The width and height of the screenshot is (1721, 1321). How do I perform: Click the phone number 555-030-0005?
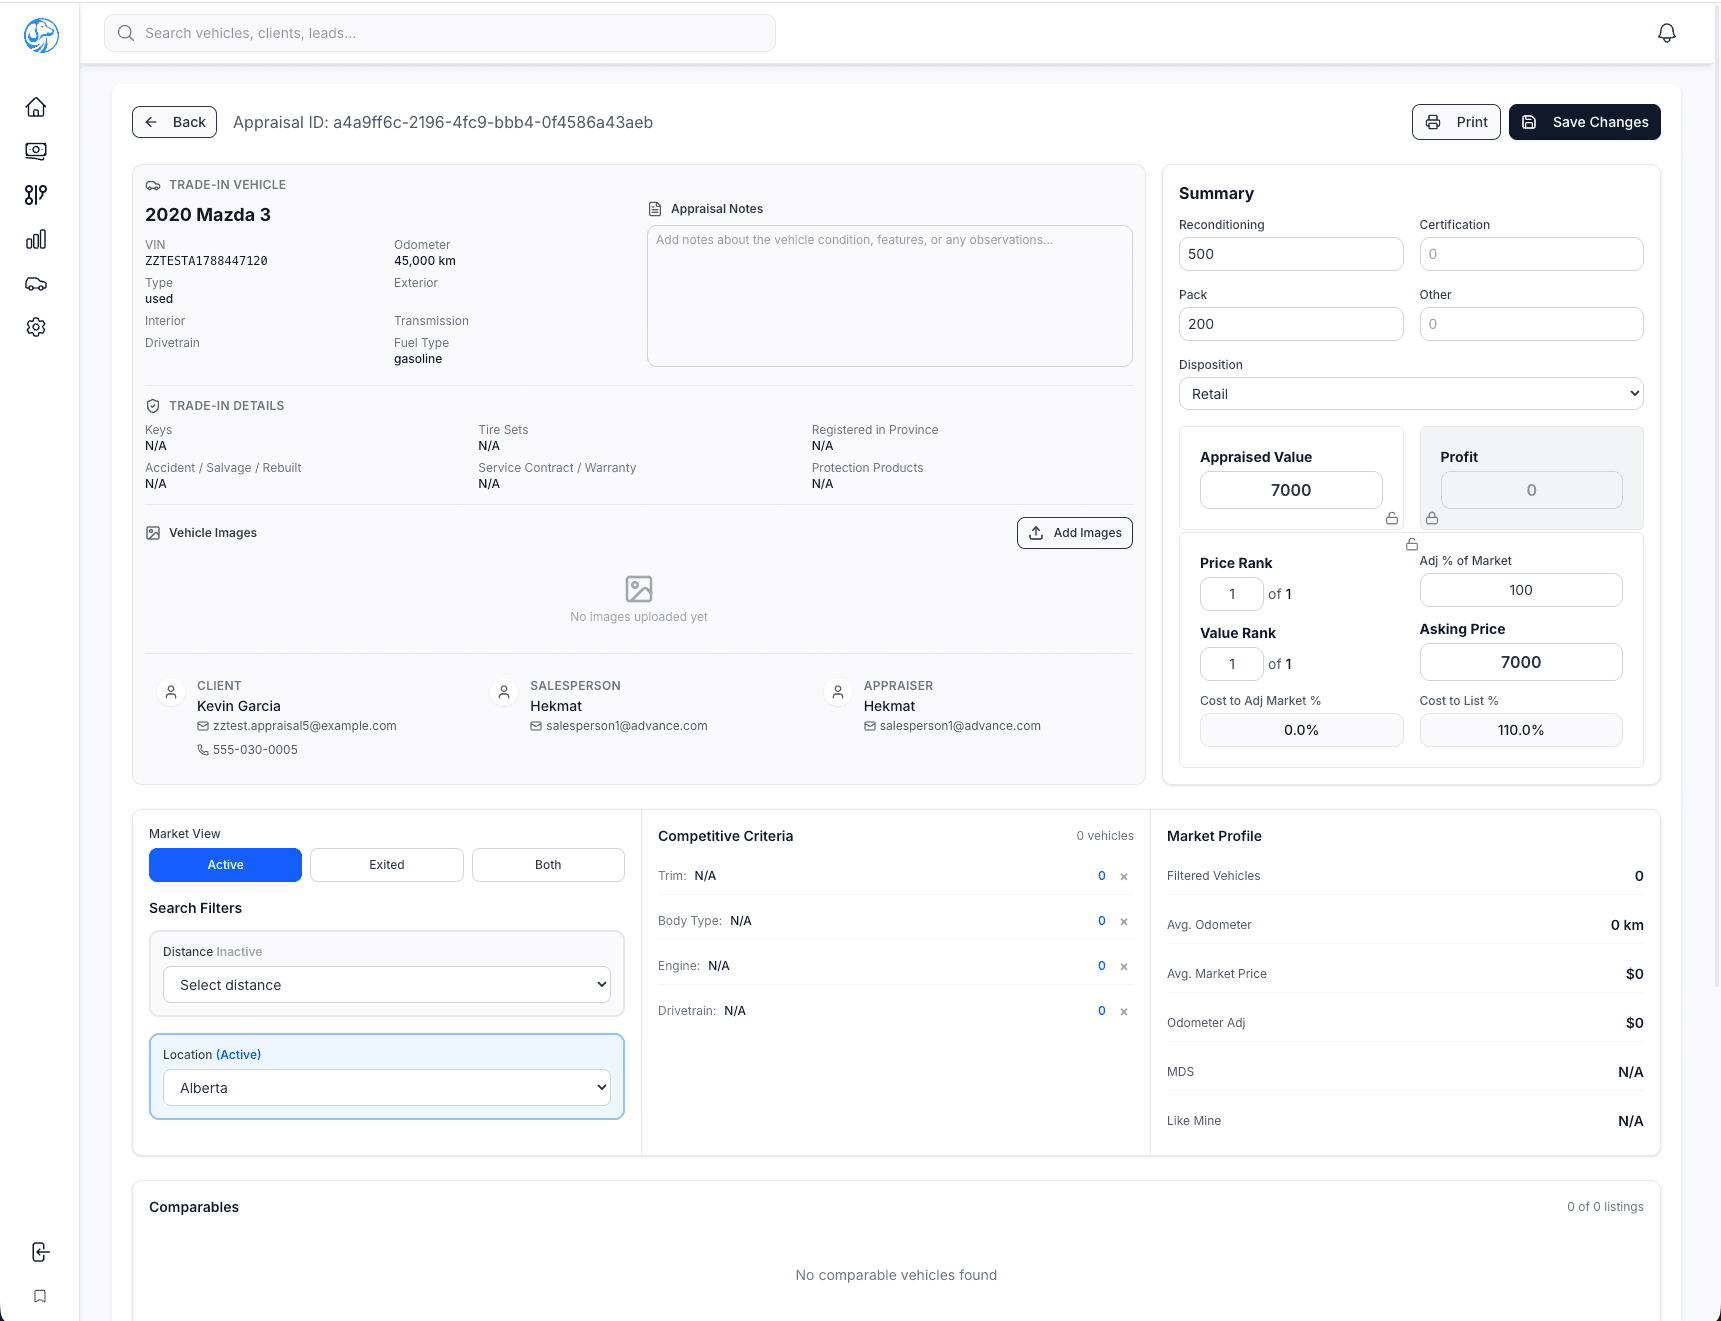coord(255,750)
